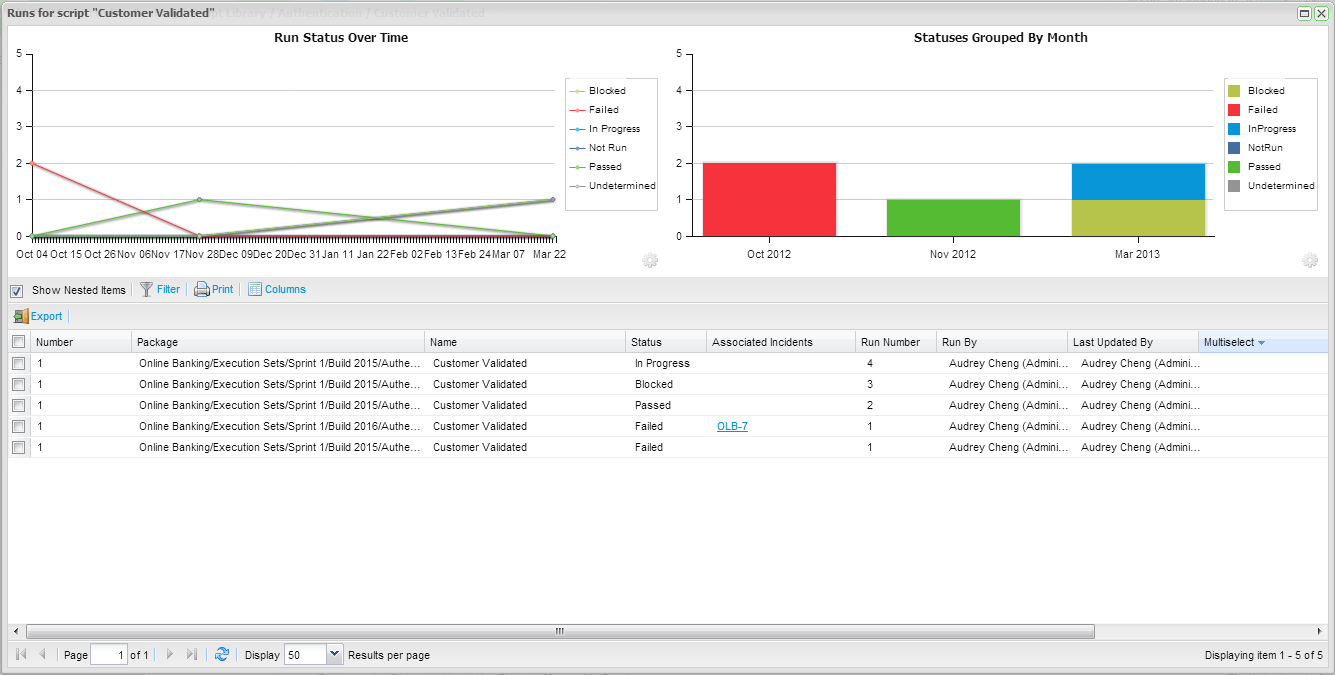Check the select-all header checkbox
This screenshot has width=1335, height=675.
(18, 342)
